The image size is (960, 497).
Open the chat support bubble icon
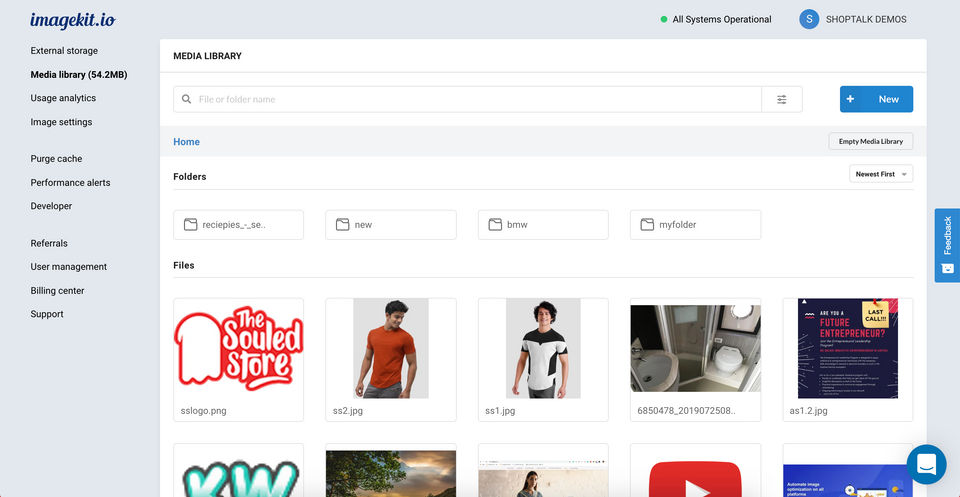tap(926, 465)
